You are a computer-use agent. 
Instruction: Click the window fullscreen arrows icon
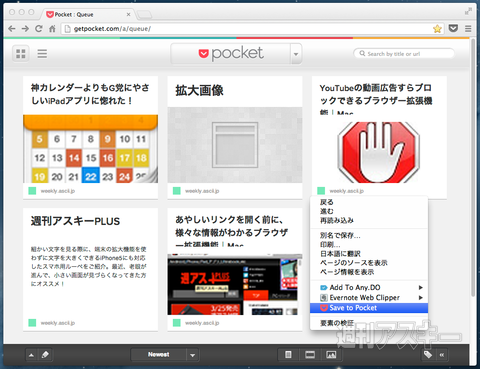coord(468,12)
